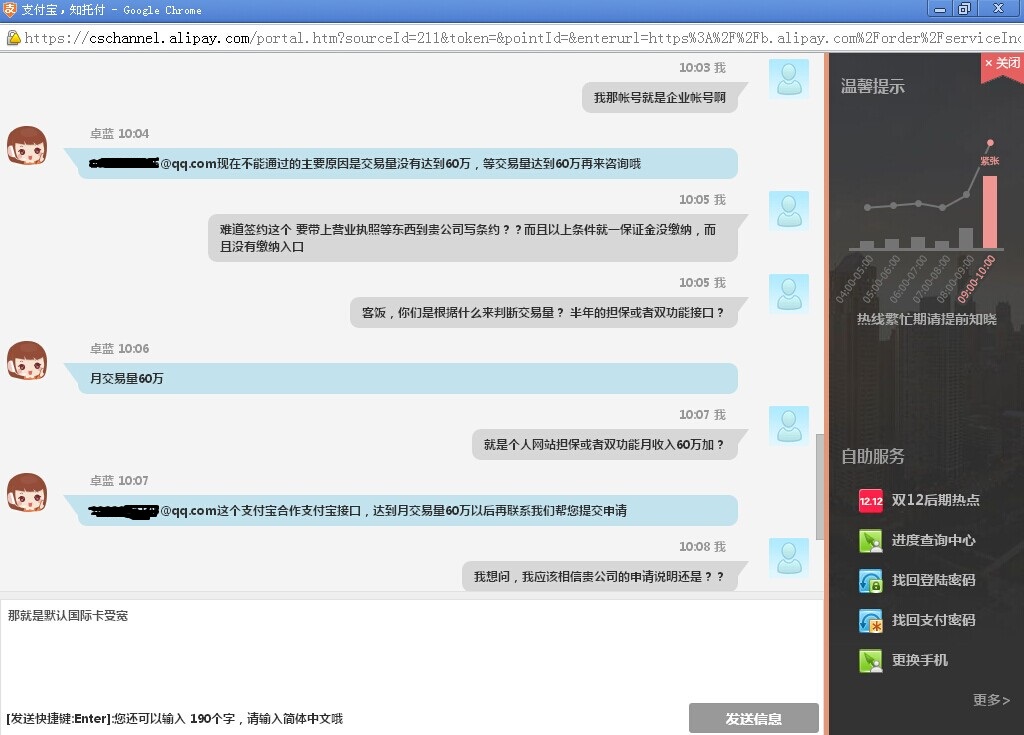This screenshot has height=735, width=1024.
Task: Click the 找回登陆密码 lock icon
Action: pos(871,580)
